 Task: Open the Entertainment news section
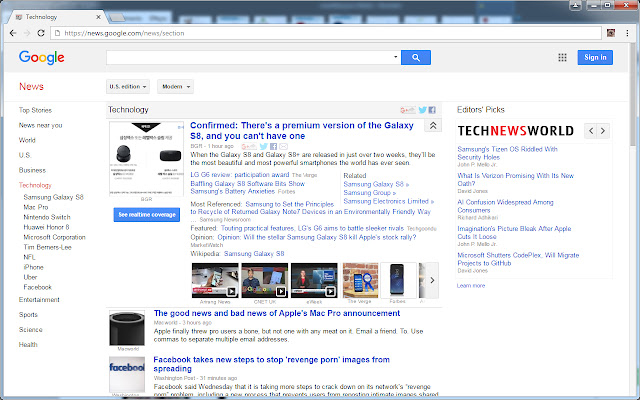[x=39, y=299]
